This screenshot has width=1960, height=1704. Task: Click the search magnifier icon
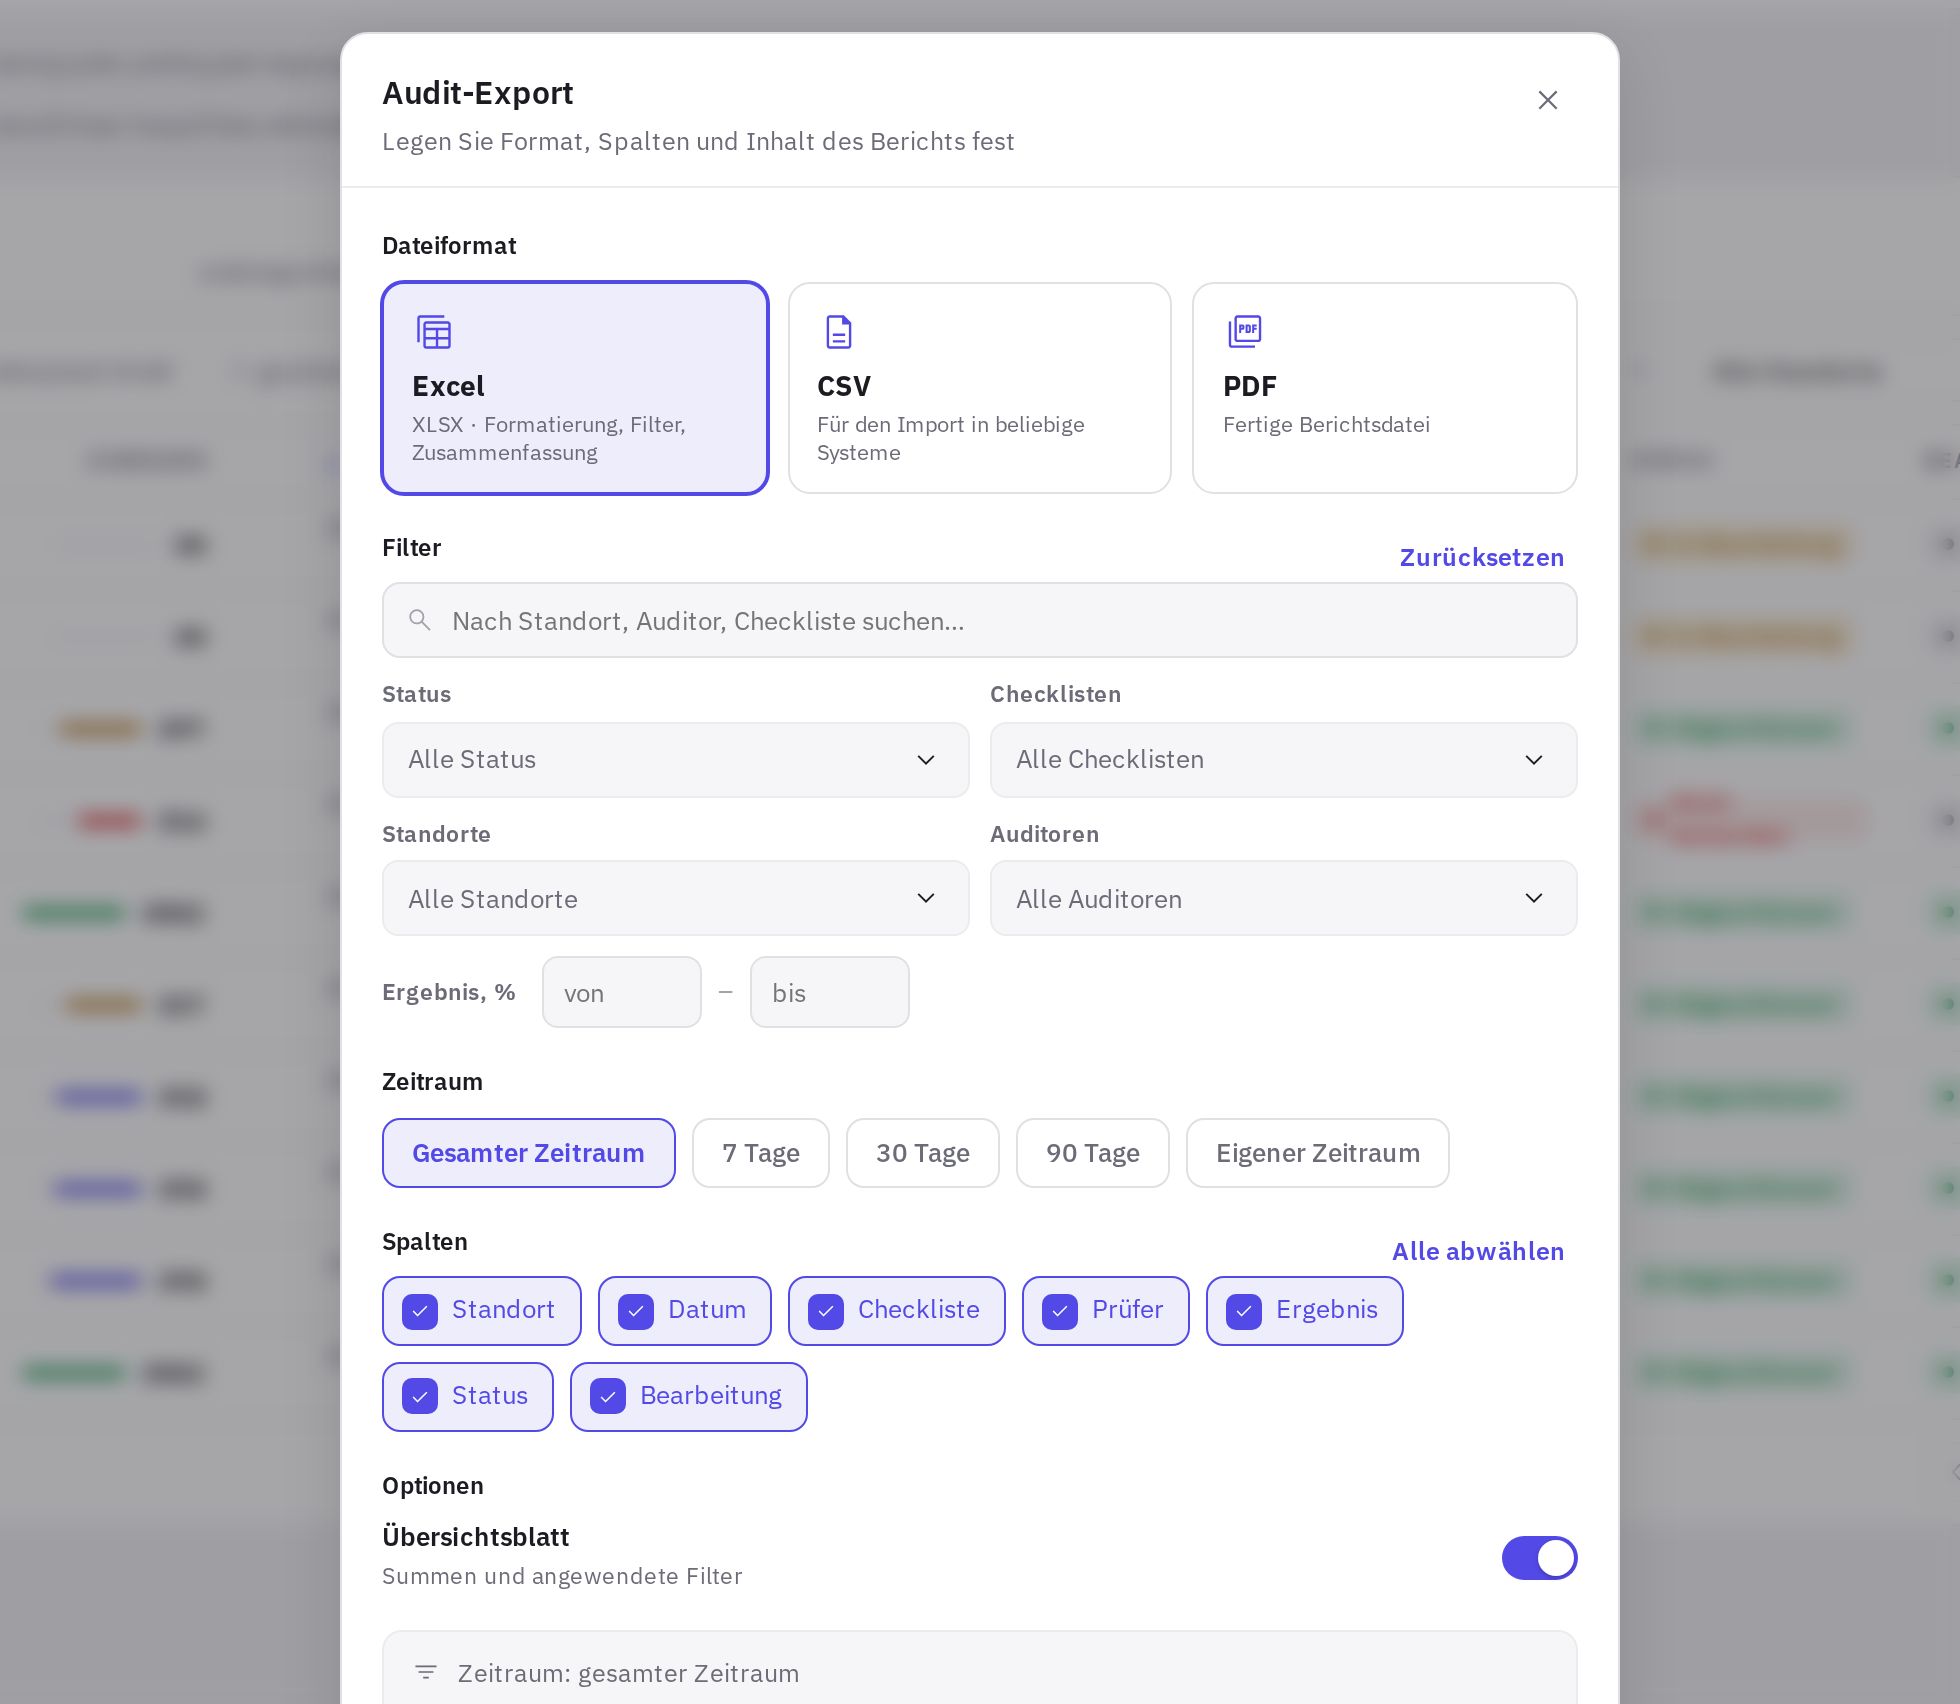point(420,620)
